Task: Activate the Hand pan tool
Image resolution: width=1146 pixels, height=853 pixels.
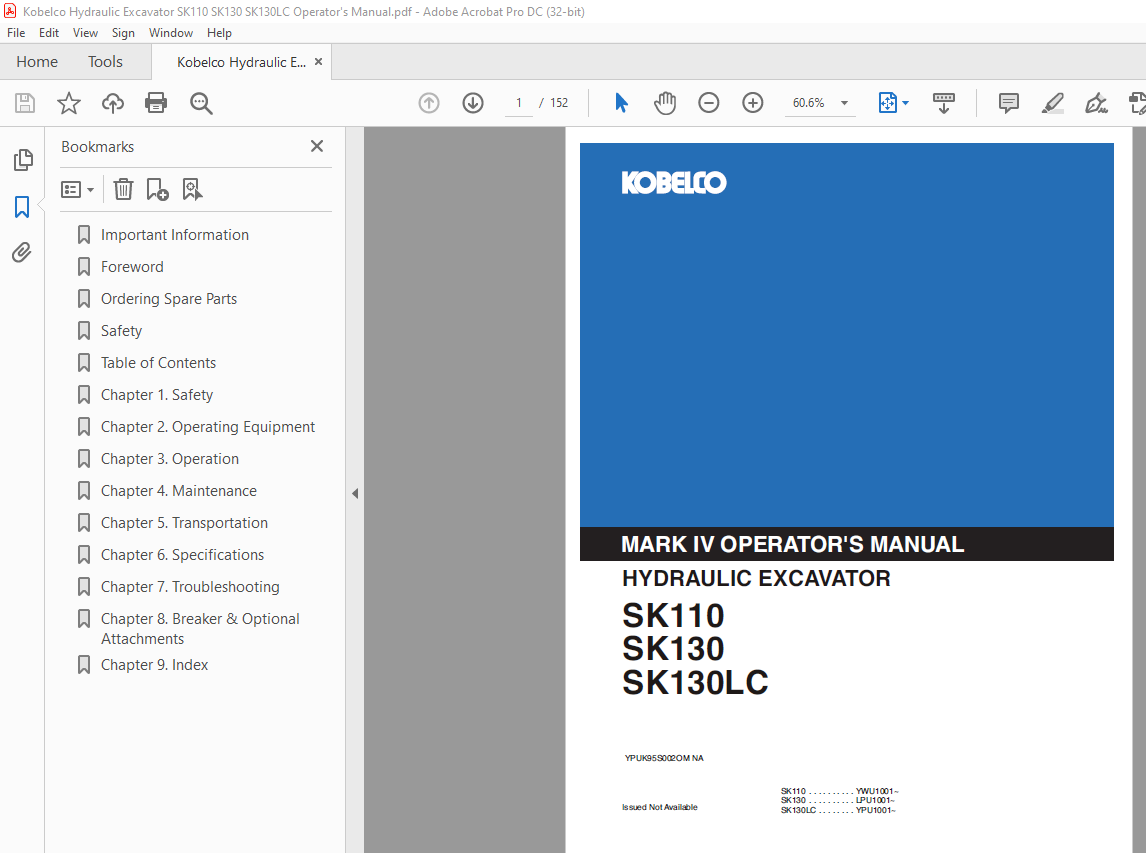Action: [665, 103]
